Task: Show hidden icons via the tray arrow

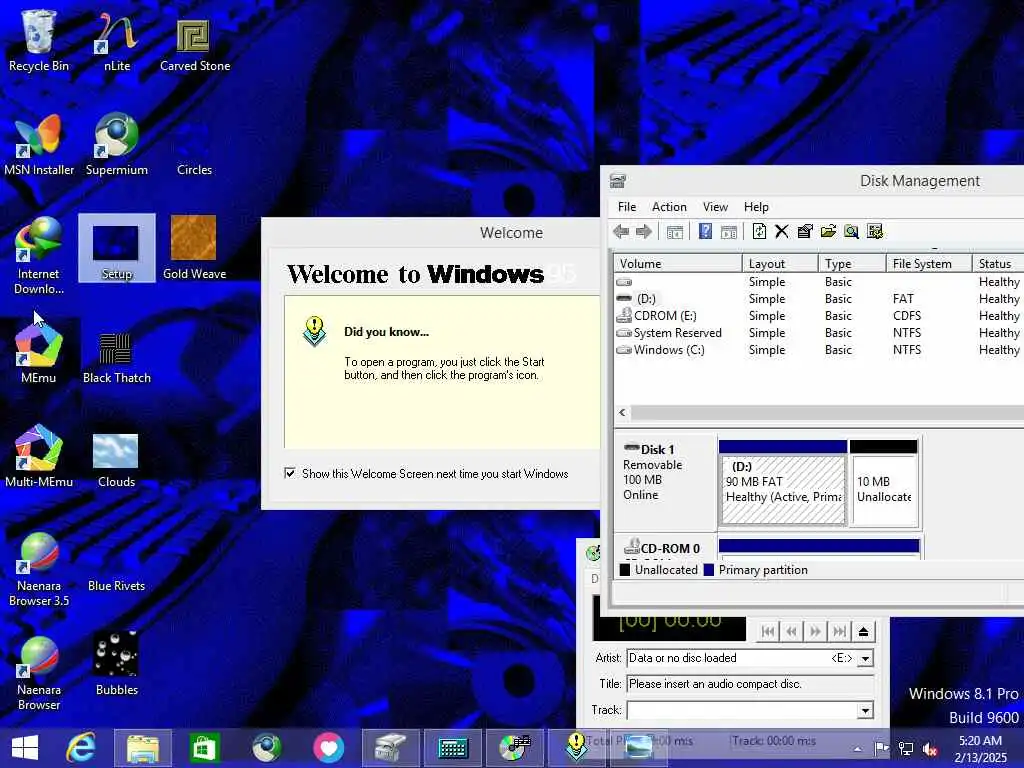Action: (x=857, y=748)
